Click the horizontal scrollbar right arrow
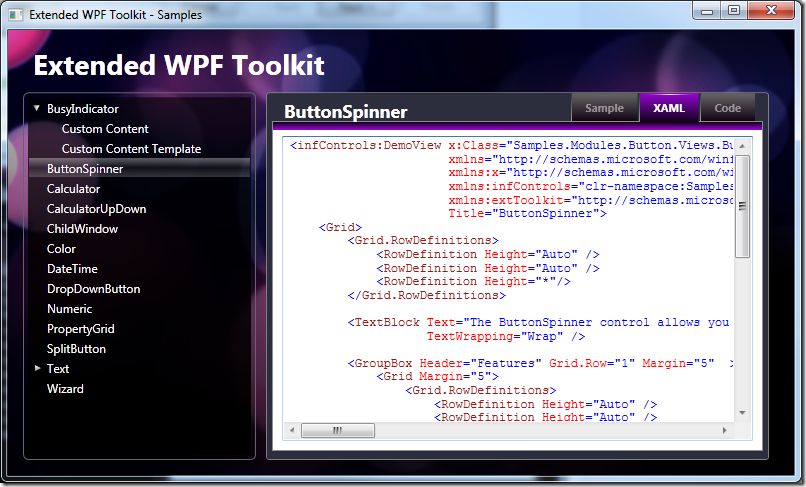806x487 pixels. coord(725,430)
